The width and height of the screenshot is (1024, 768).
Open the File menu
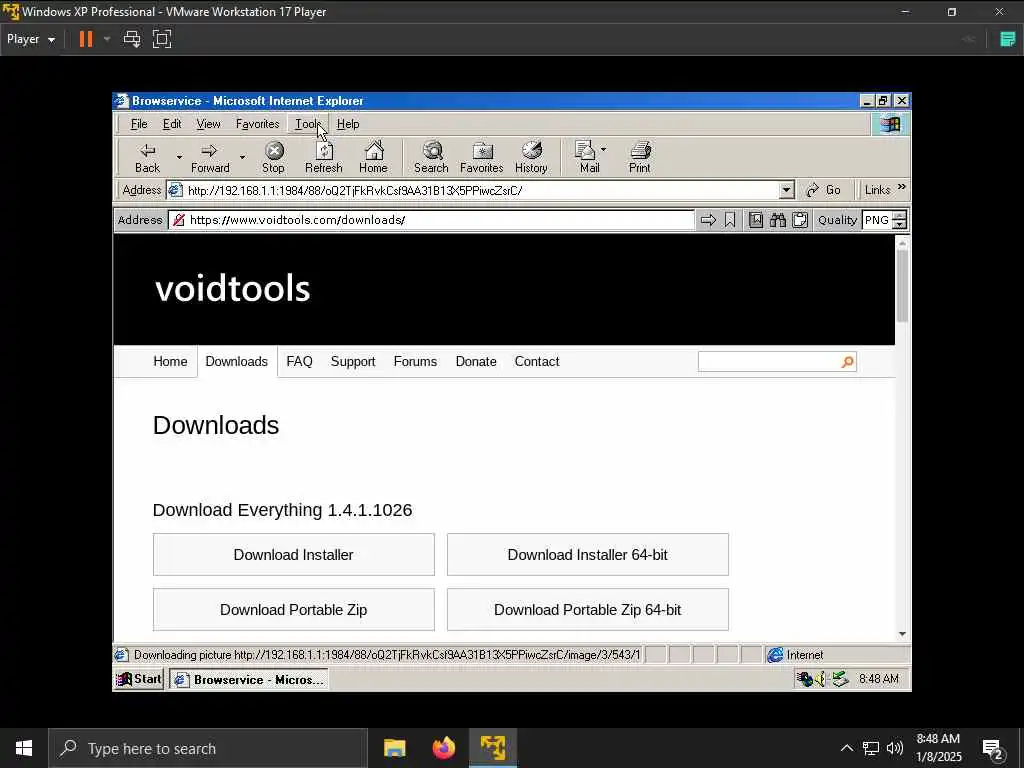point(139,124)
